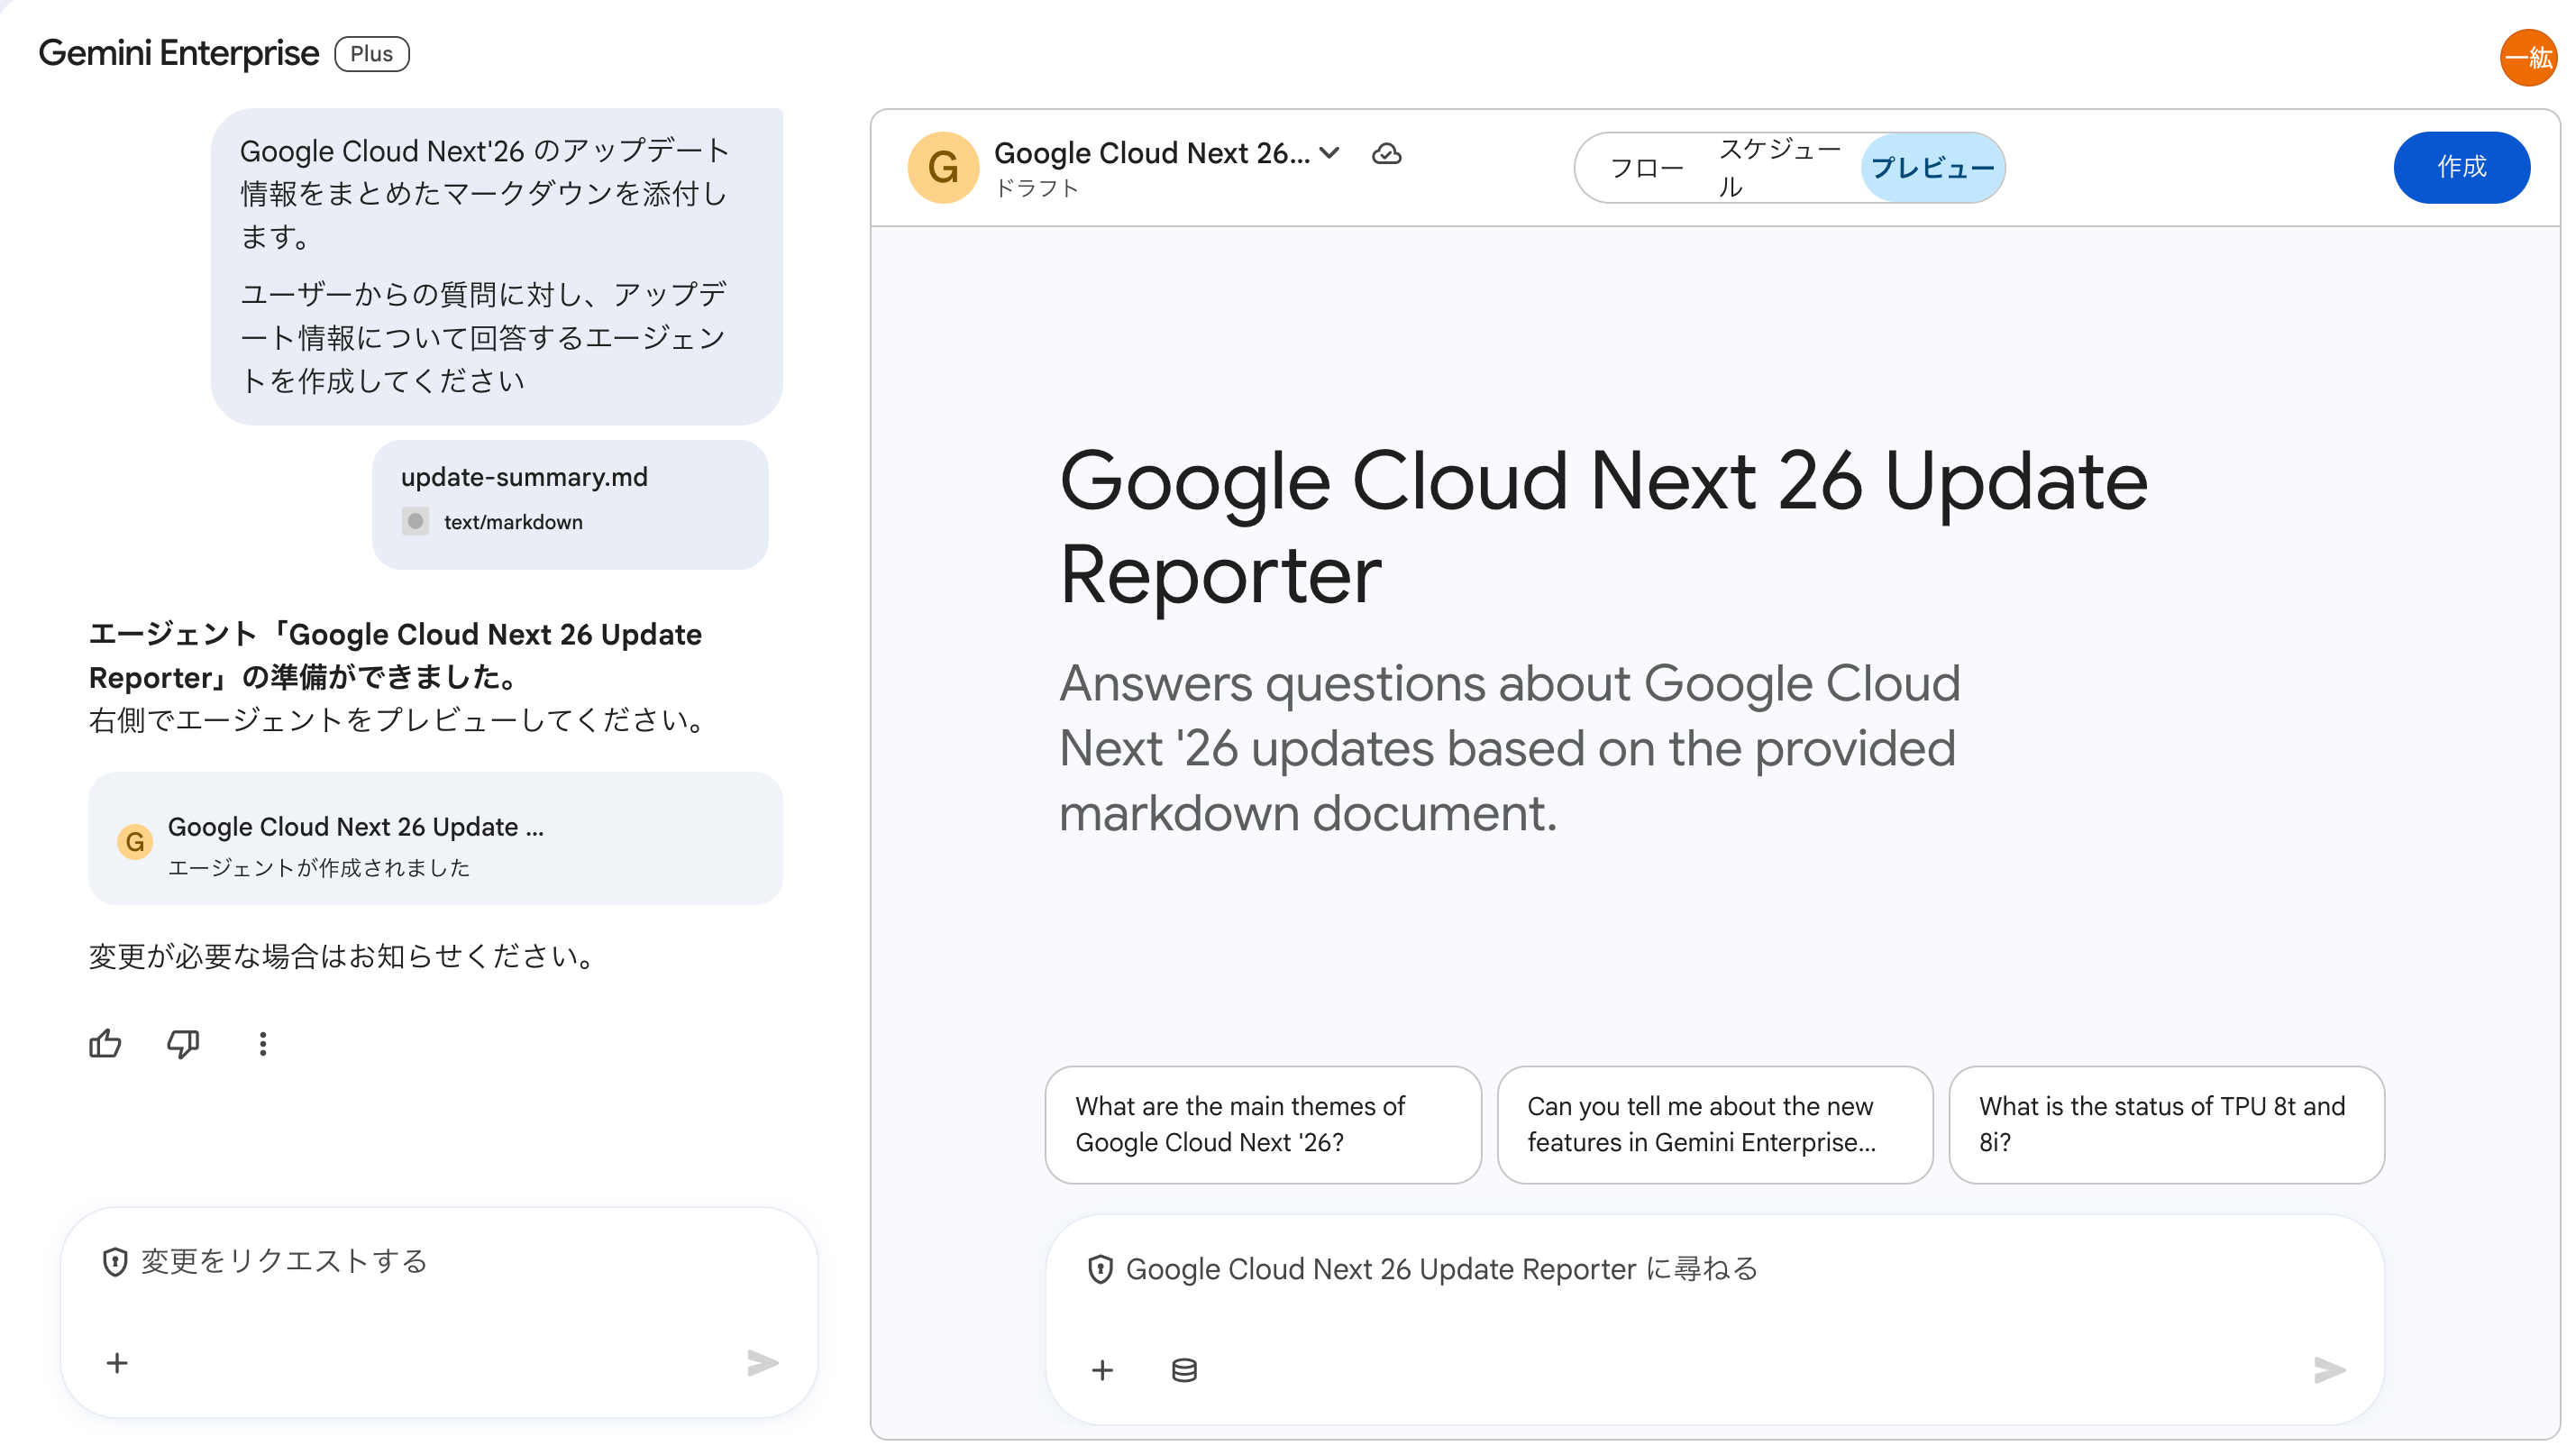Image resolution: width=2576 pixels, height=1455 pixels.
Task: Click the data source database icon
Action: (x=1184, y=1370)
